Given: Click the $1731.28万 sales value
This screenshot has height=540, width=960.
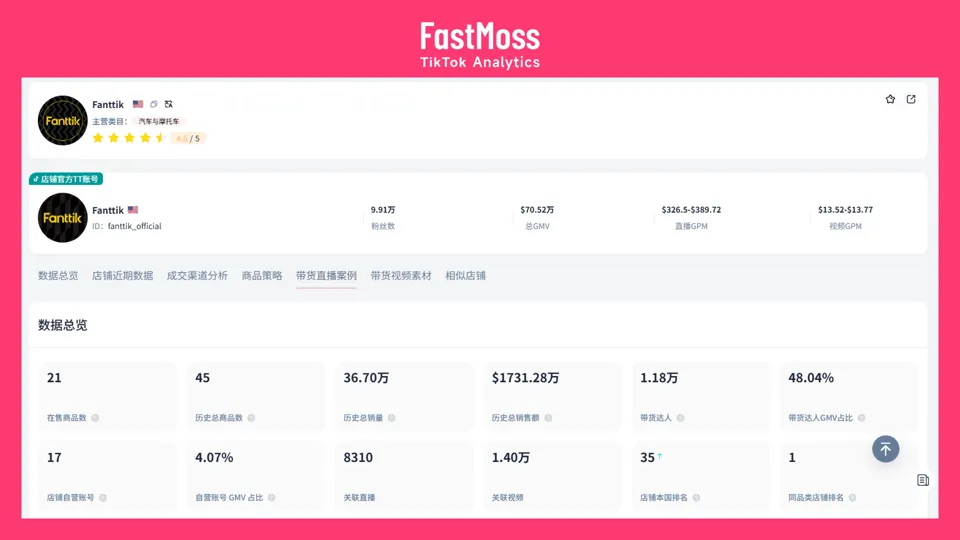Looking at the screenshot, I should coord(525,378).
